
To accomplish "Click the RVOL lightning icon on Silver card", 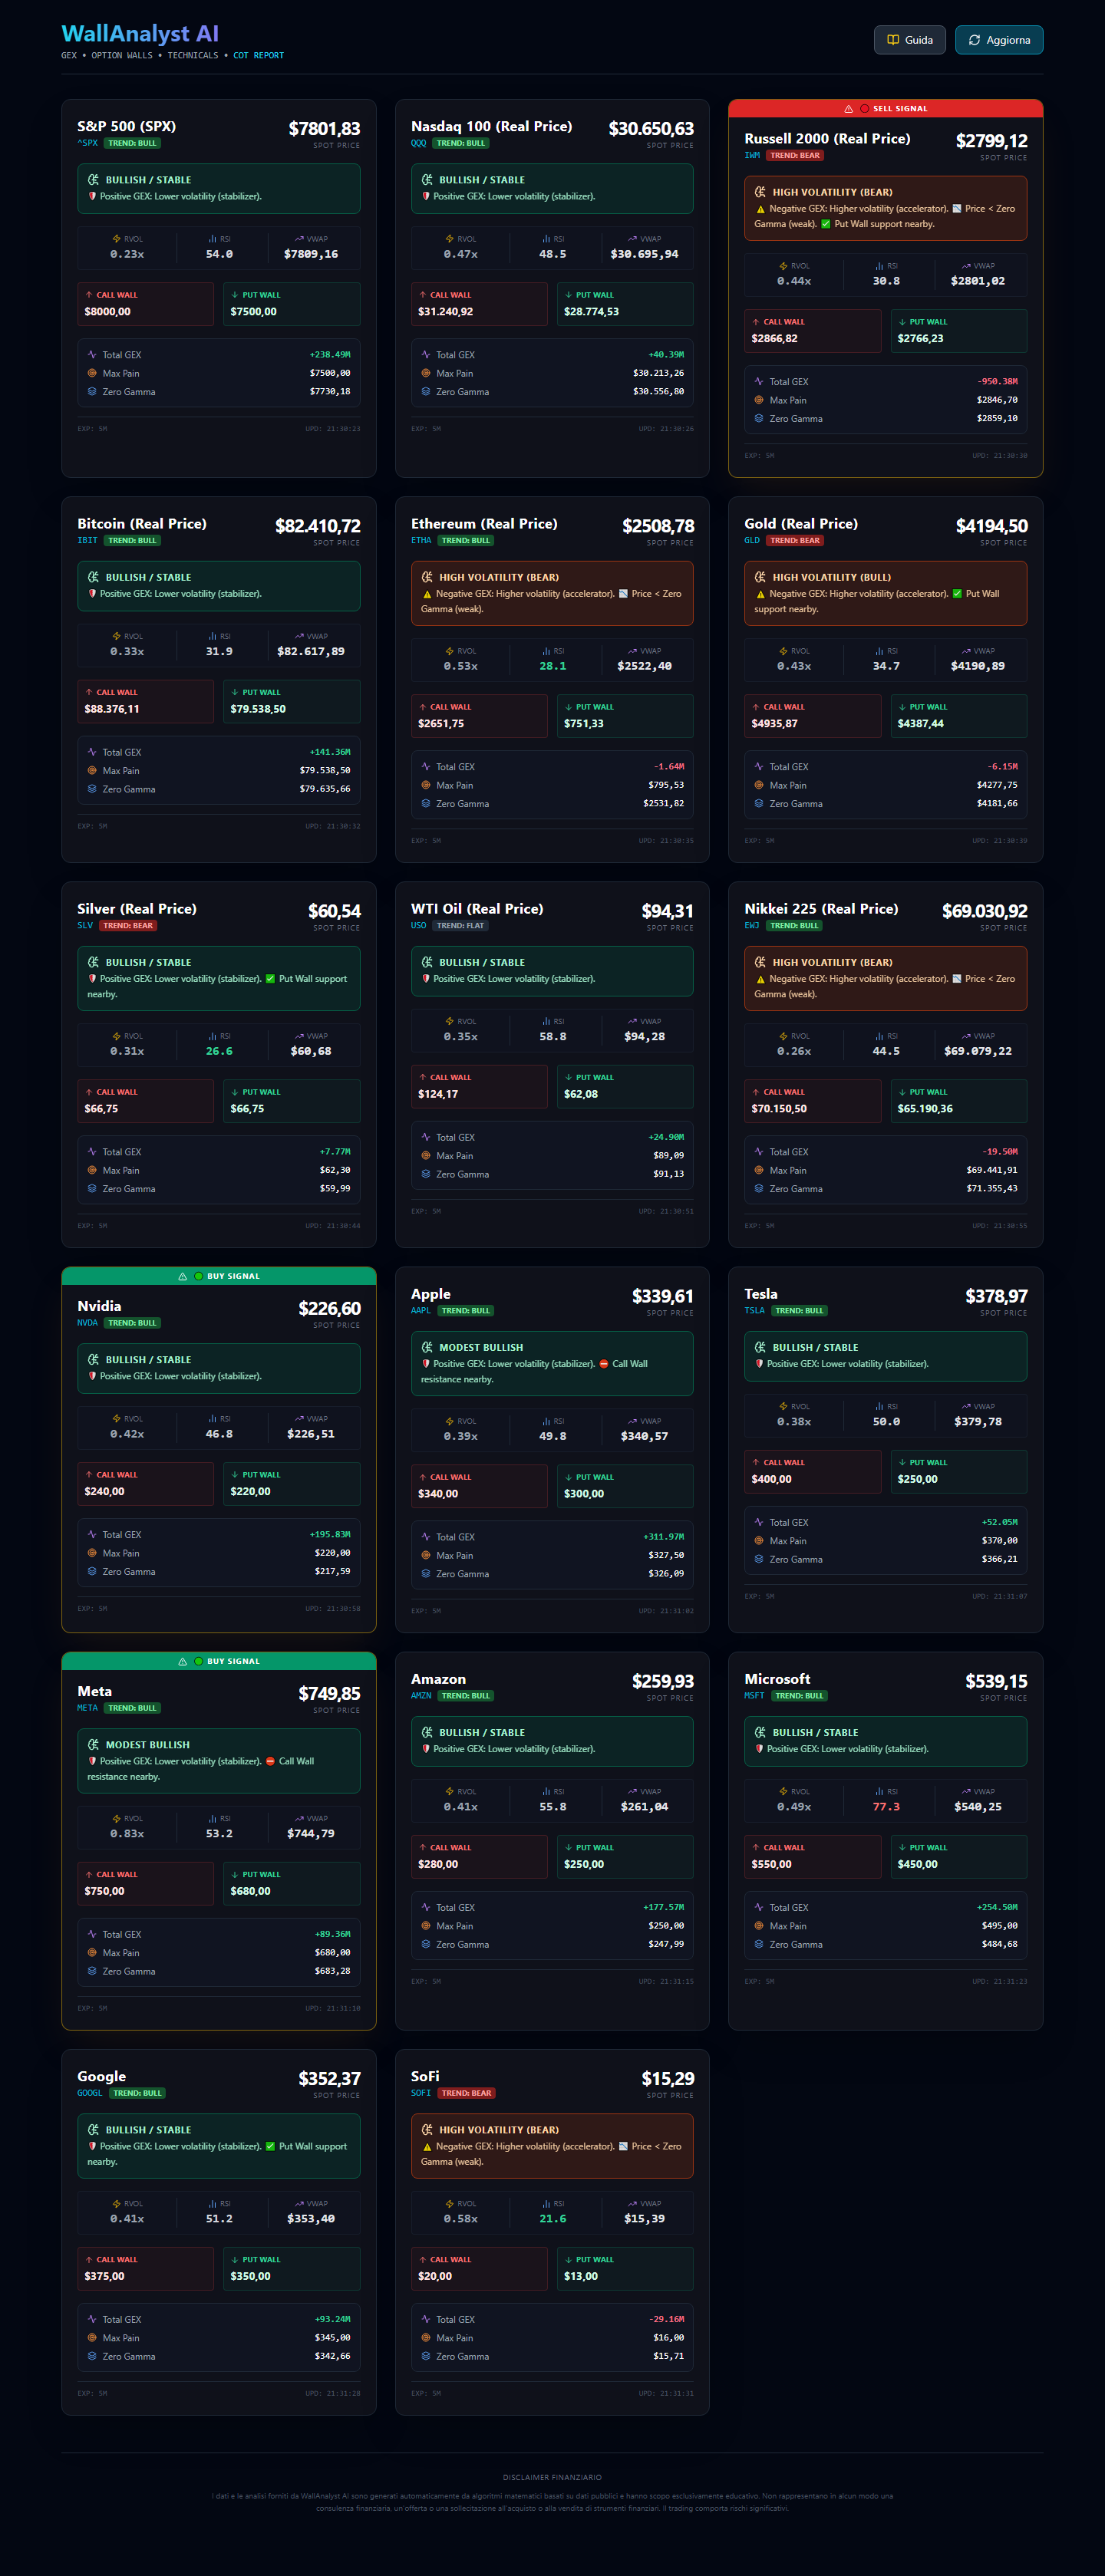I will tap(116, 1036).
